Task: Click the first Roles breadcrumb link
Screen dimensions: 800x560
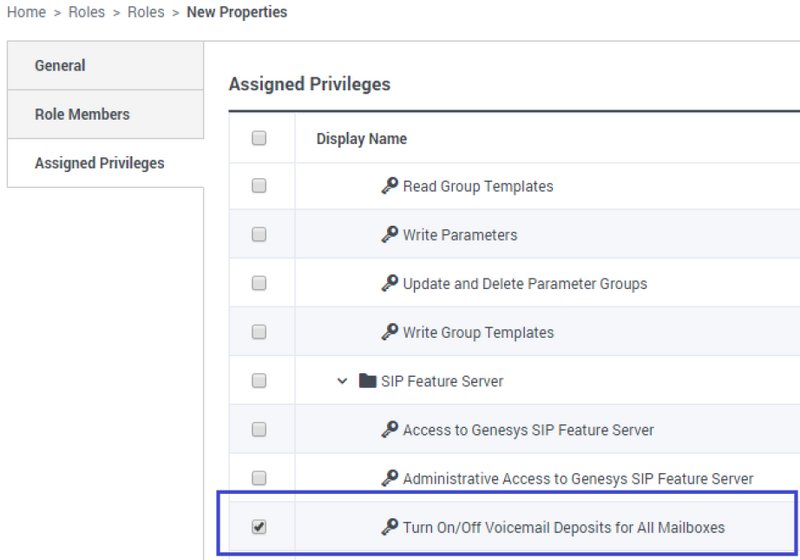Action: pos(86,13)
